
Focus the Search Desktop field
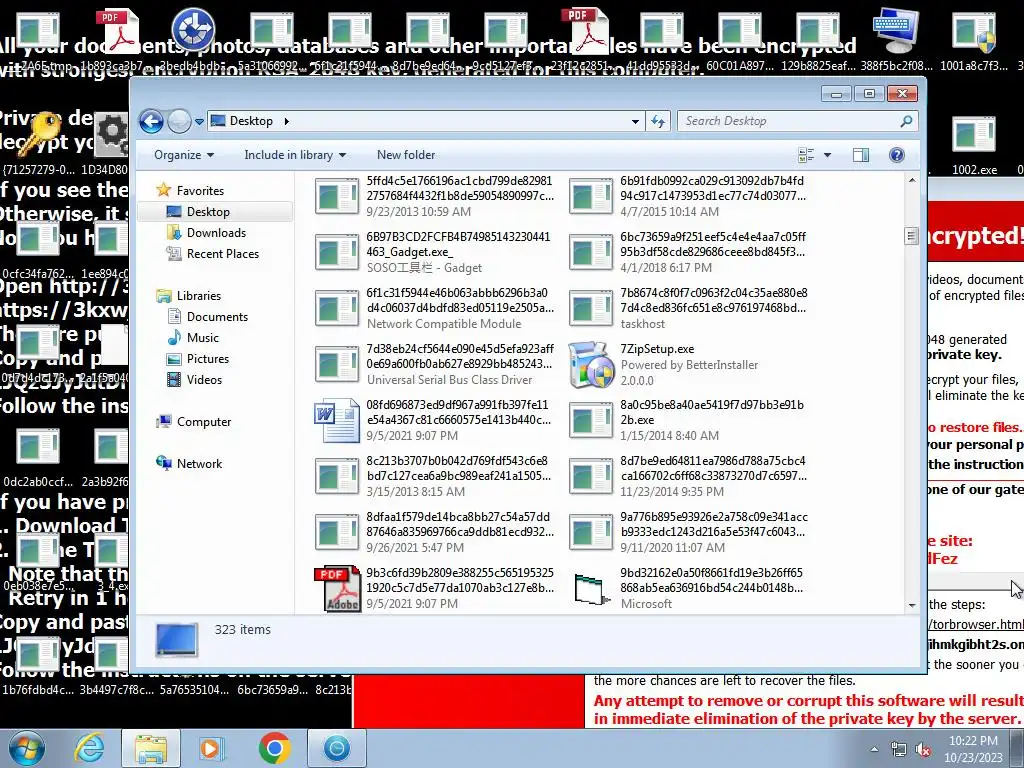[x=797, y=121]
